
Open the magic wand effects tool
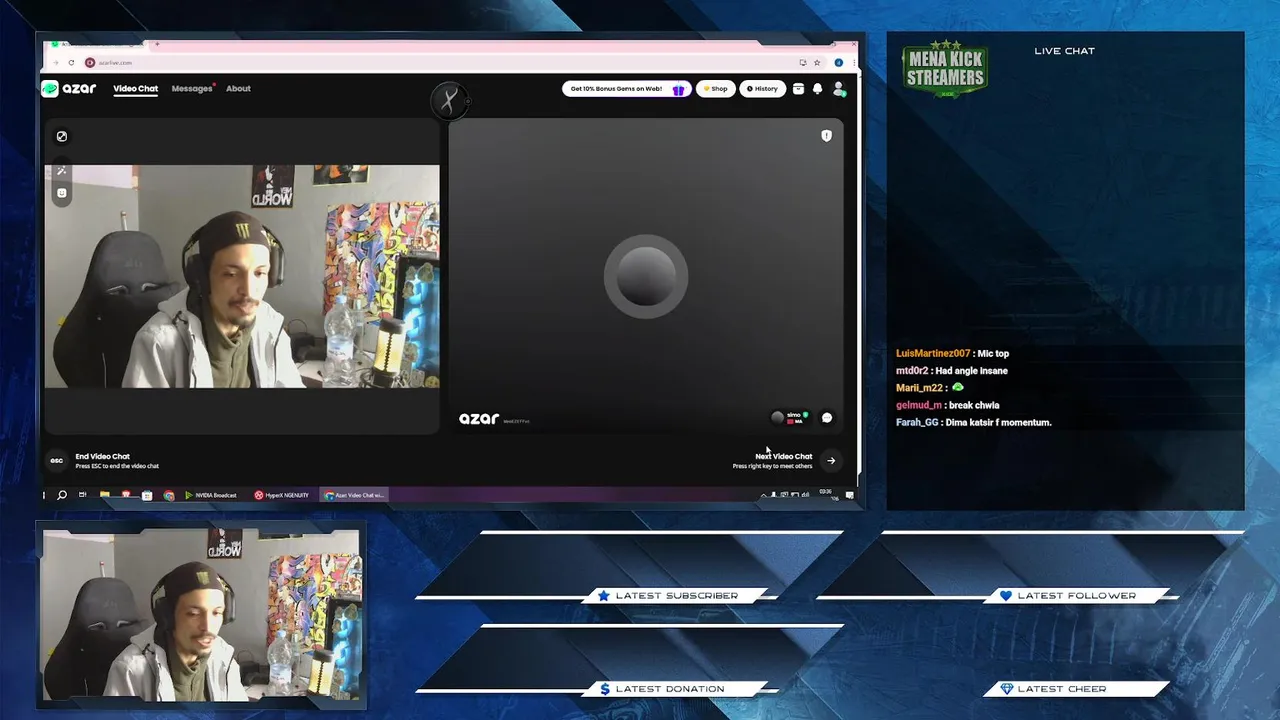point(61,171)
